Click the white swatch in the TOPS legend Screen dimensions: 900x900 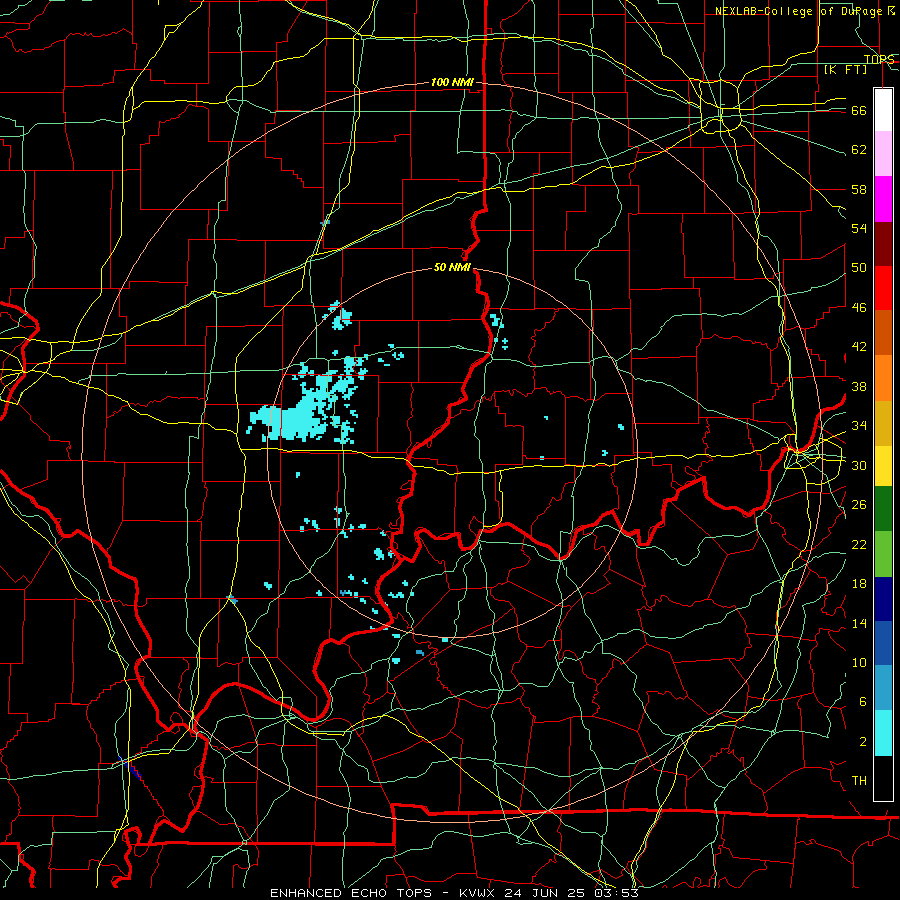tap(883, 110)
